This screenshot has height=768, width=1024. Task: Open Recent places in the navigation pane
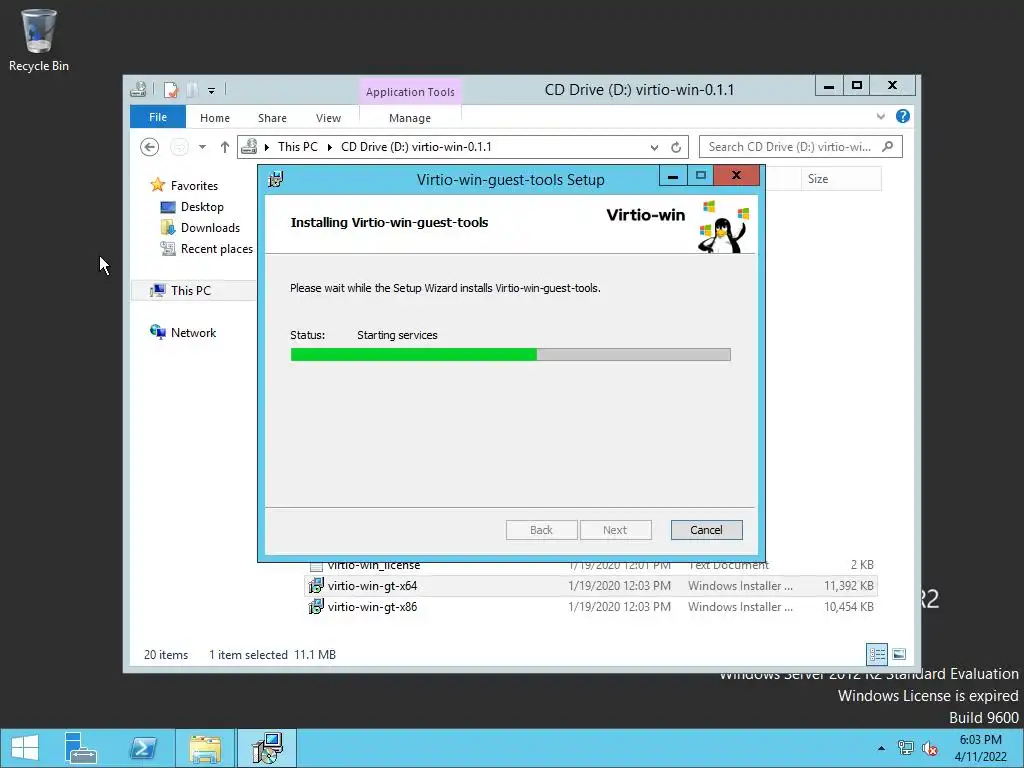[216, 249]
